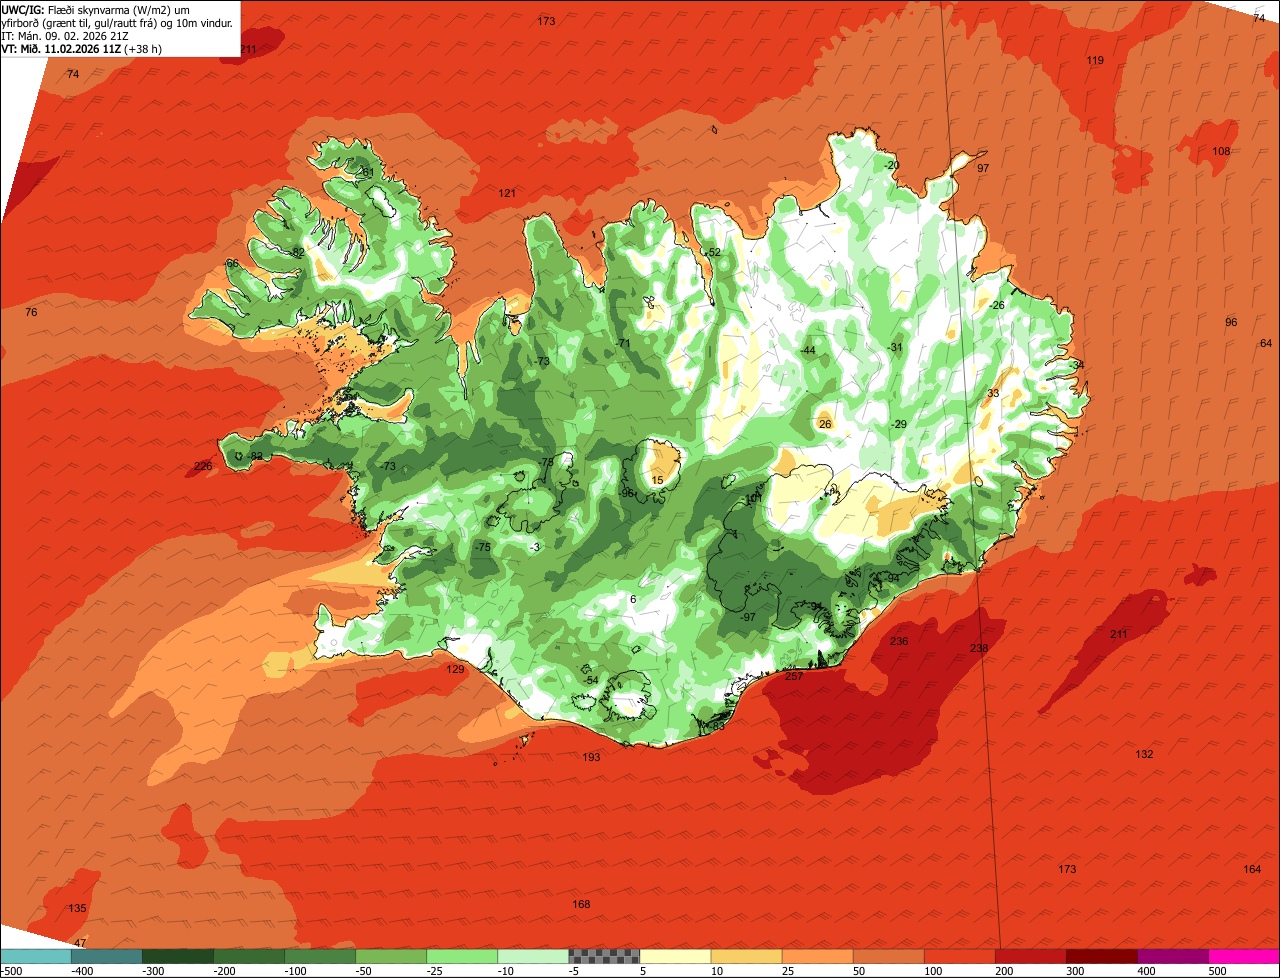Click the magenta swatch right of the 500 label

[1244, 956]
